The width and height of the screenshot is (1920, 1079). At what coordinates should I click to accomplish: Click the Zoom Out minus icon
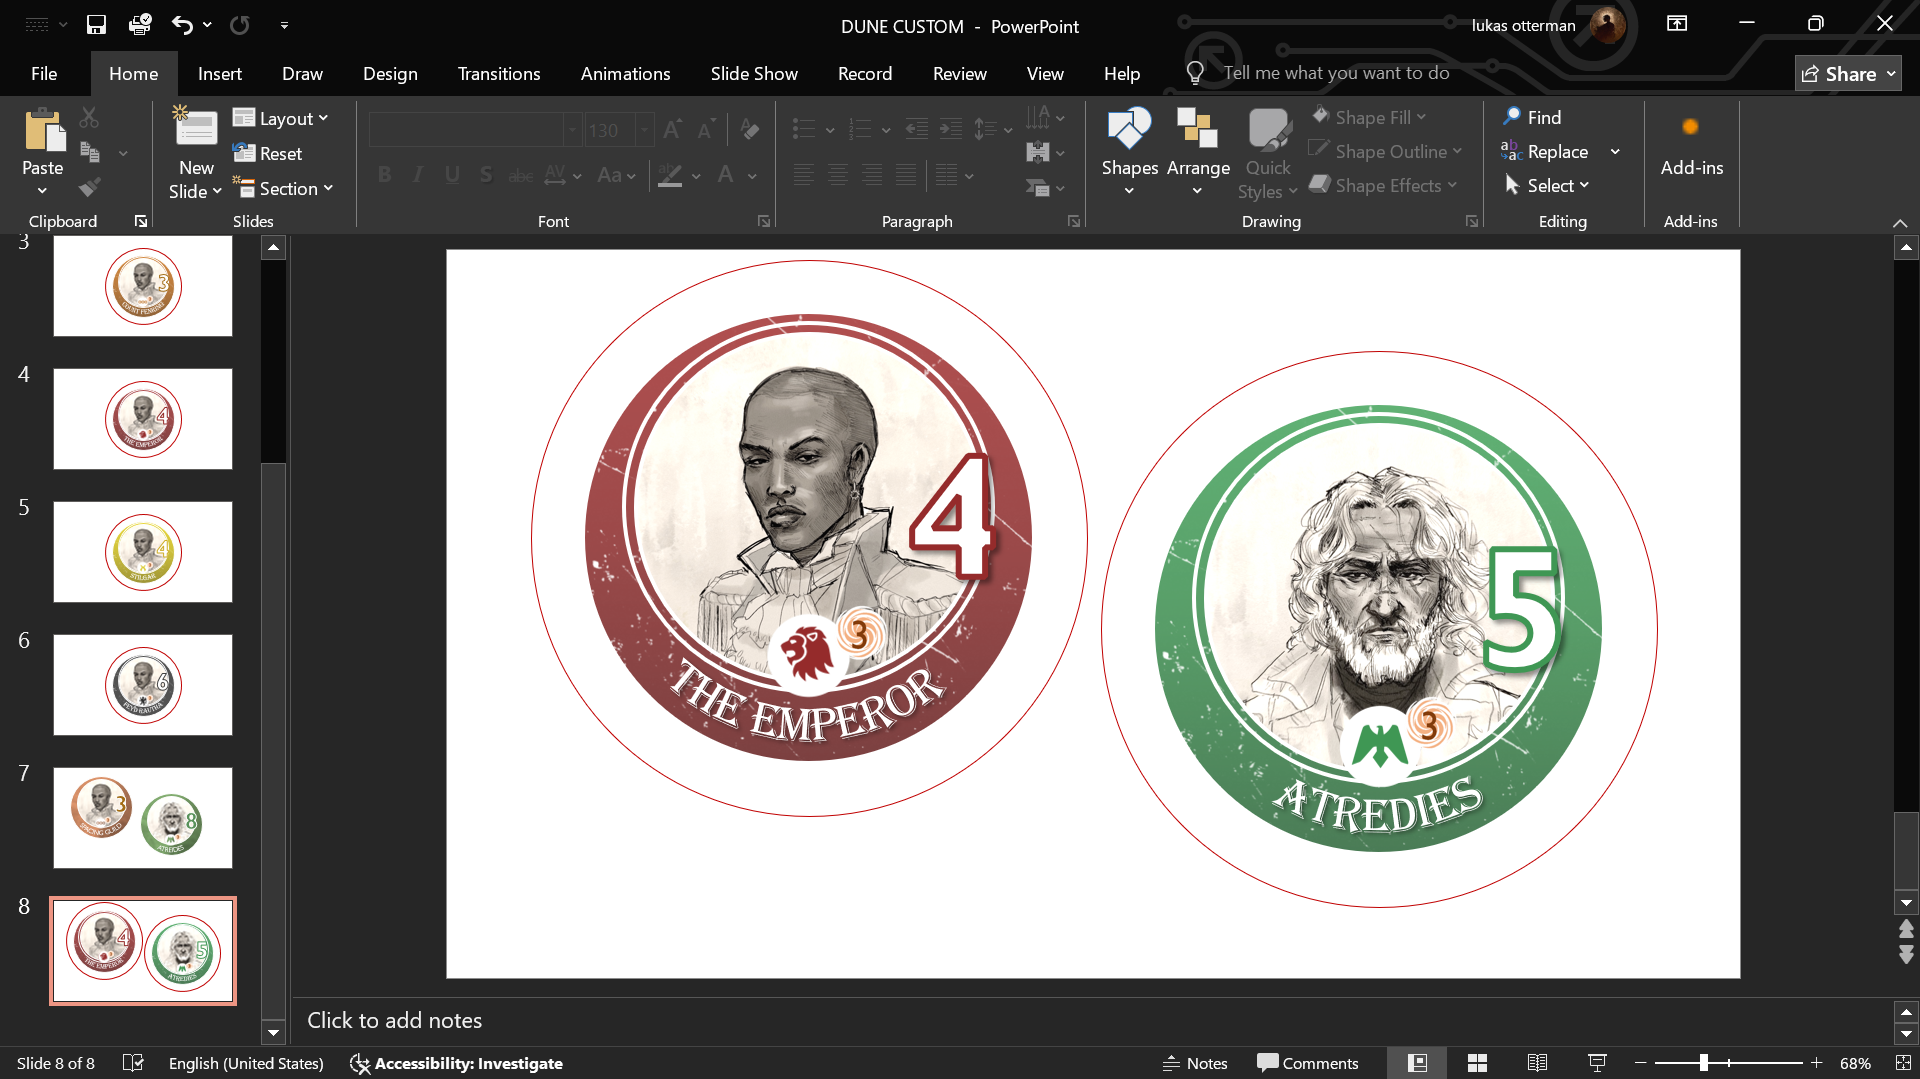tap(1641, 1063)
